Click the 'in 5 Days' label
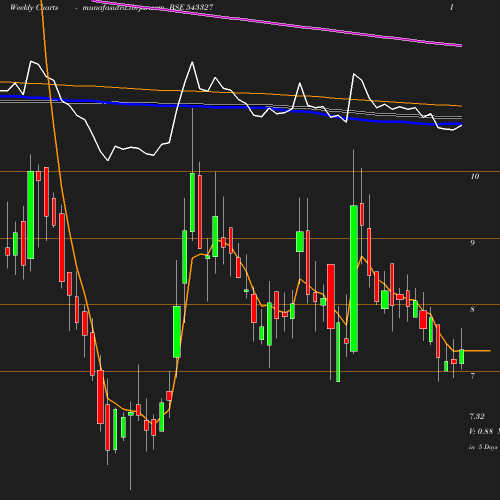500x500 pixels. tap(483, 447)
